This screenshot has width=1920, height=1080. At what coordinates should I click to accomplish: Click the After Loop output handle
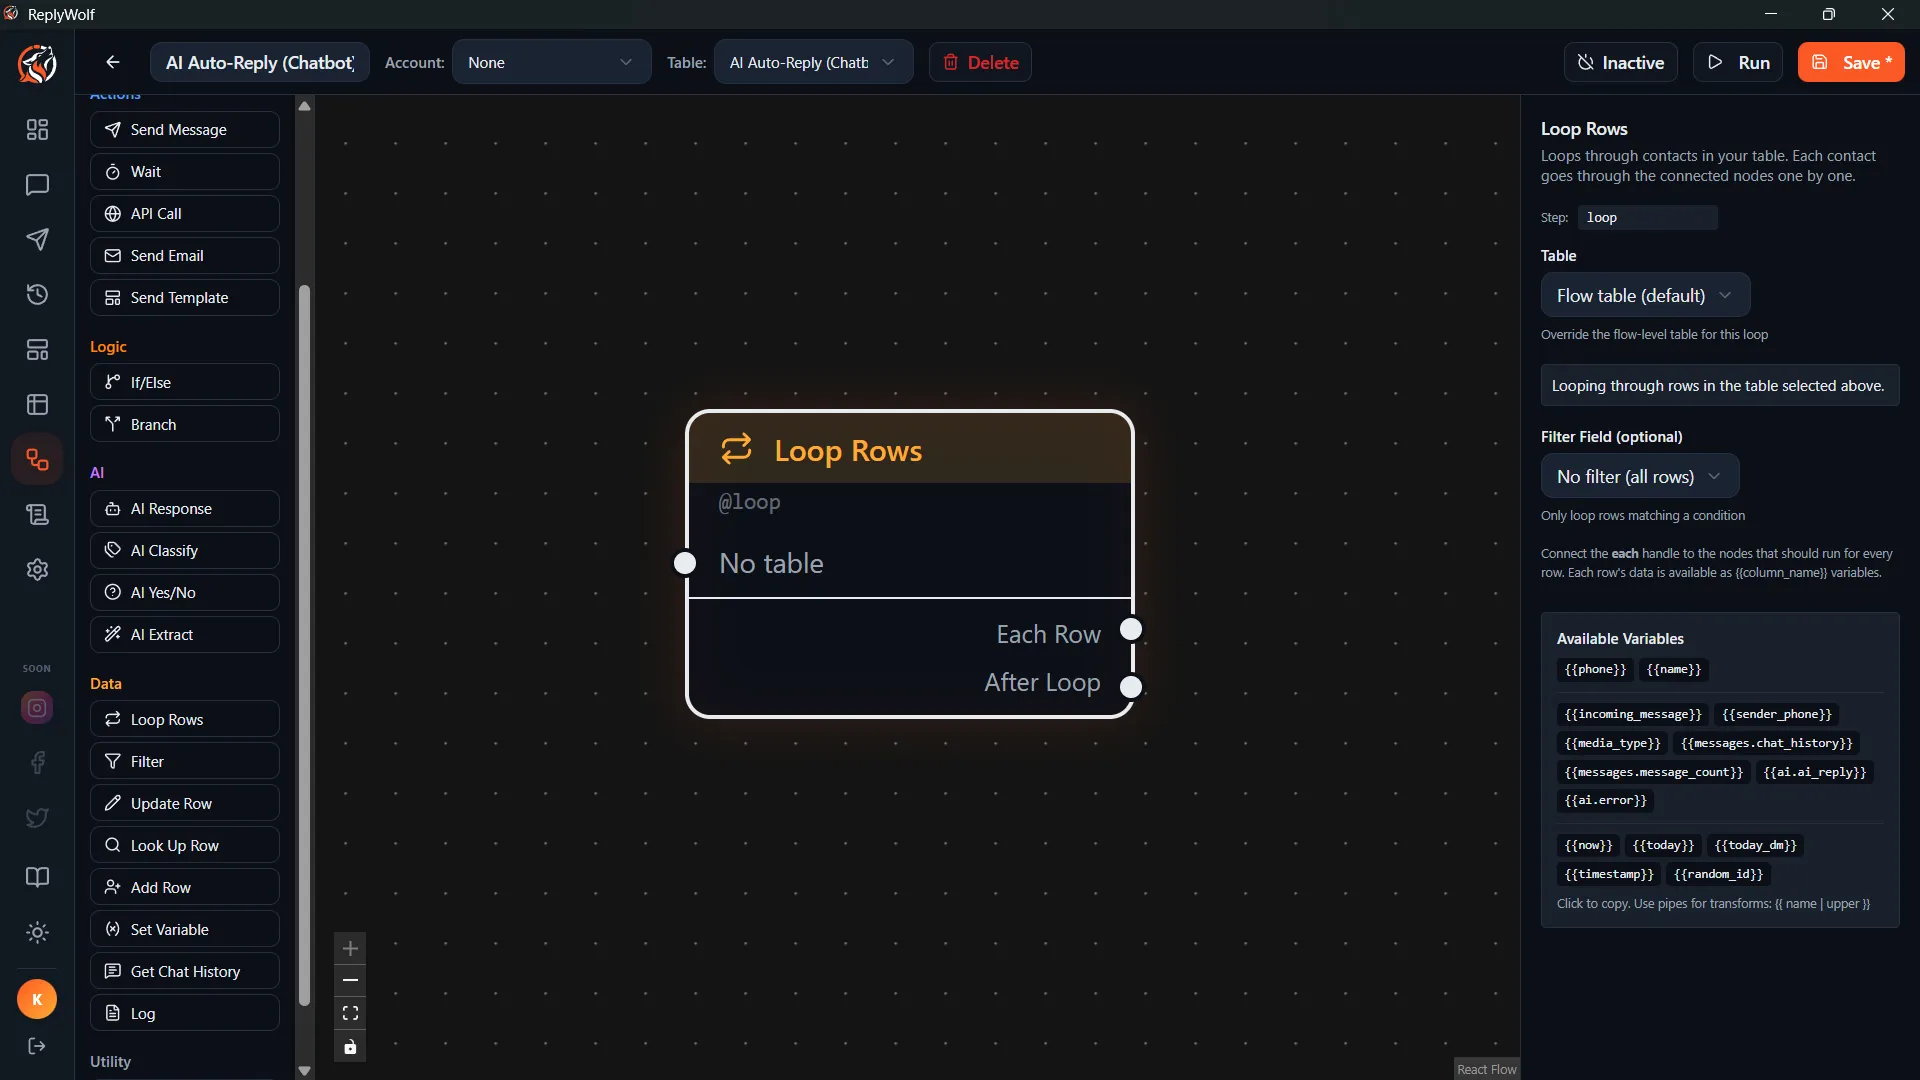1131,687
